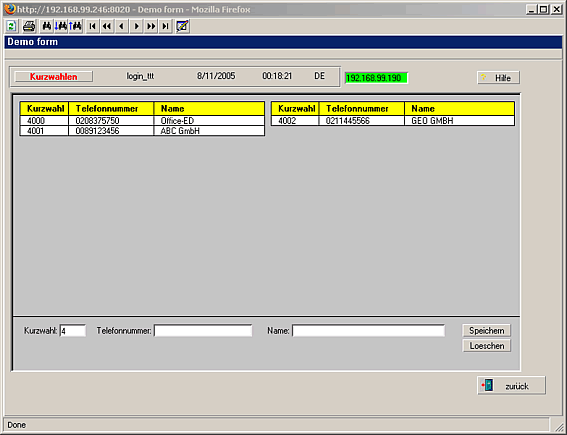Go to previous record arrow
This screenshot has height=435, width=567.
[122, 26]
